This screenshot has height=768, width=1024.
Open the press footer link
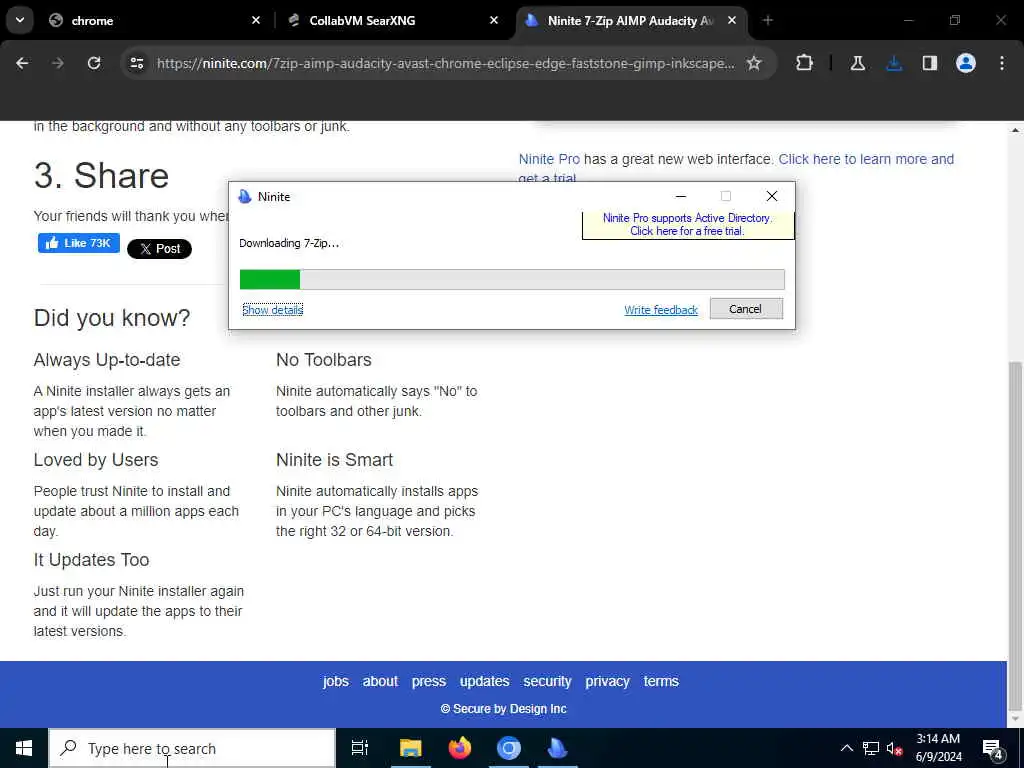(x=428, y=681)
